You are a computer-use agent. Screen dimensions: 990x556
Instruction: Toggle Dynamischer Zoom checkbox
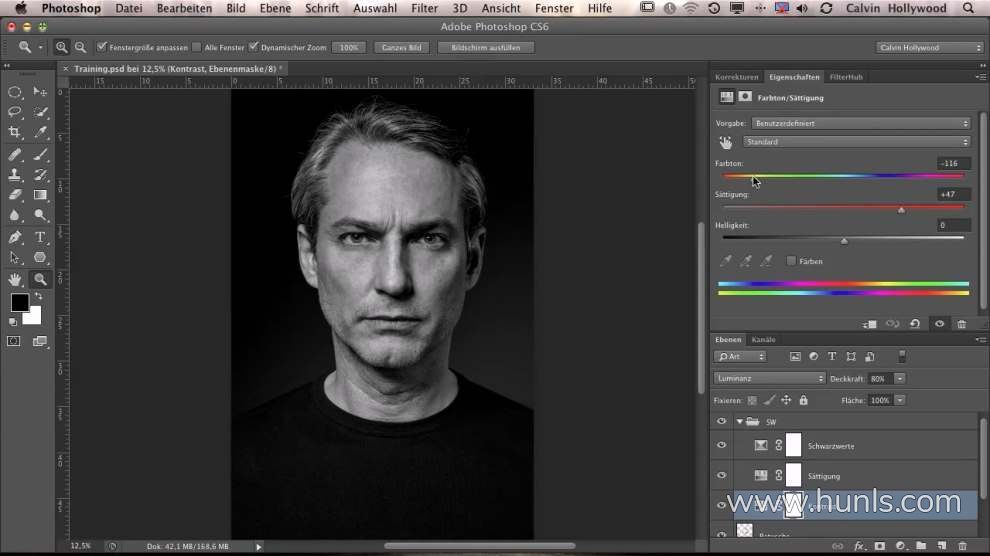click(253, 47)
